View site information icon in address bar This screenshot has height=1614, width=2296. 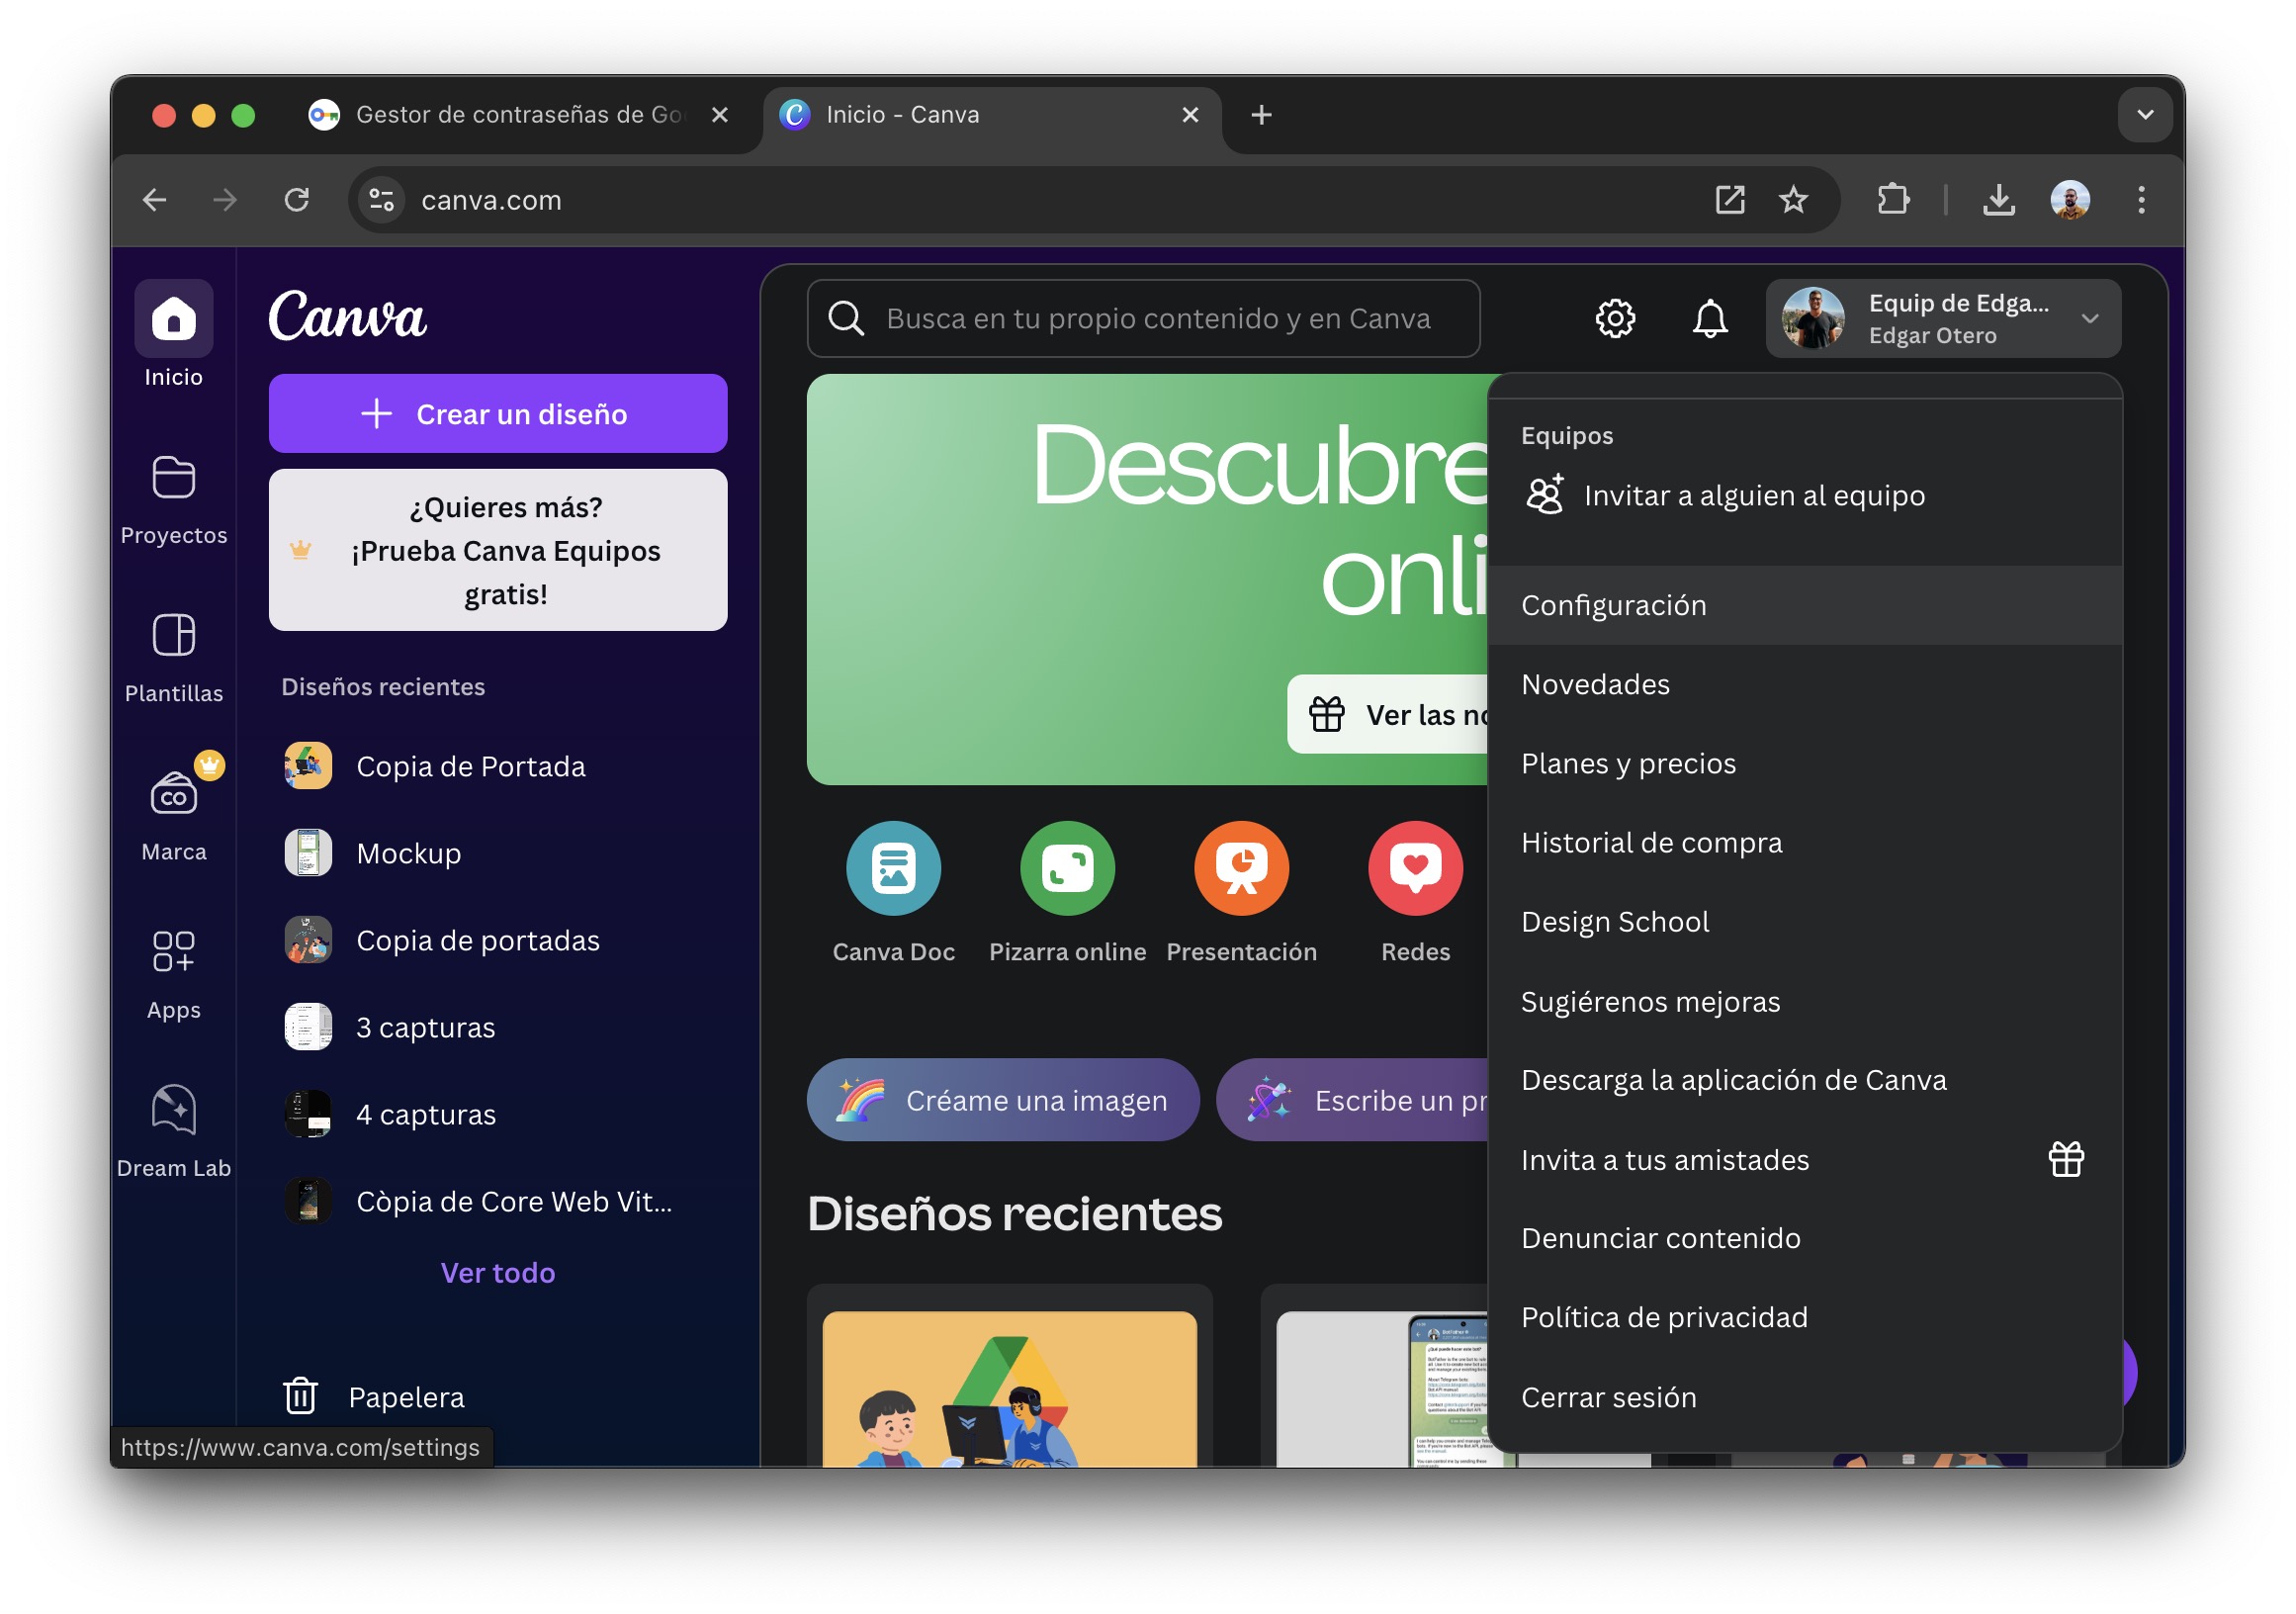(x=382, y=200)
